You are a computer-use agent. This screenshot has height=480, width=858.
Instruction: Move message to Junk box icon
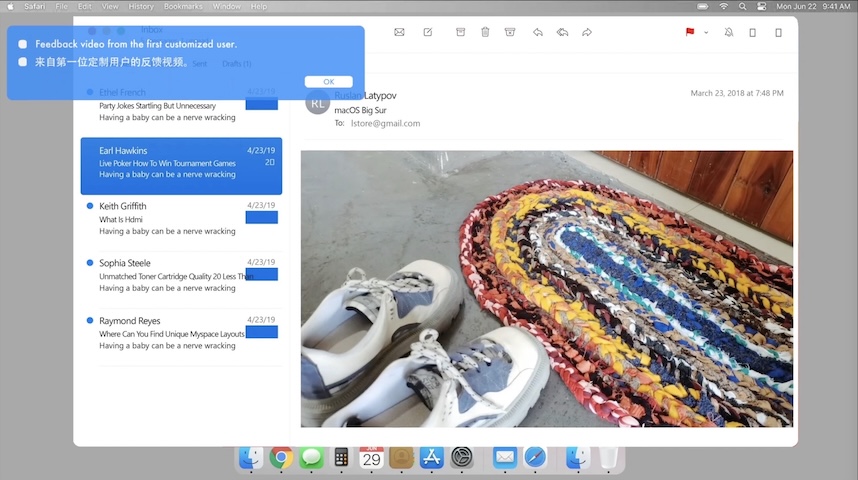click(510, 32)
